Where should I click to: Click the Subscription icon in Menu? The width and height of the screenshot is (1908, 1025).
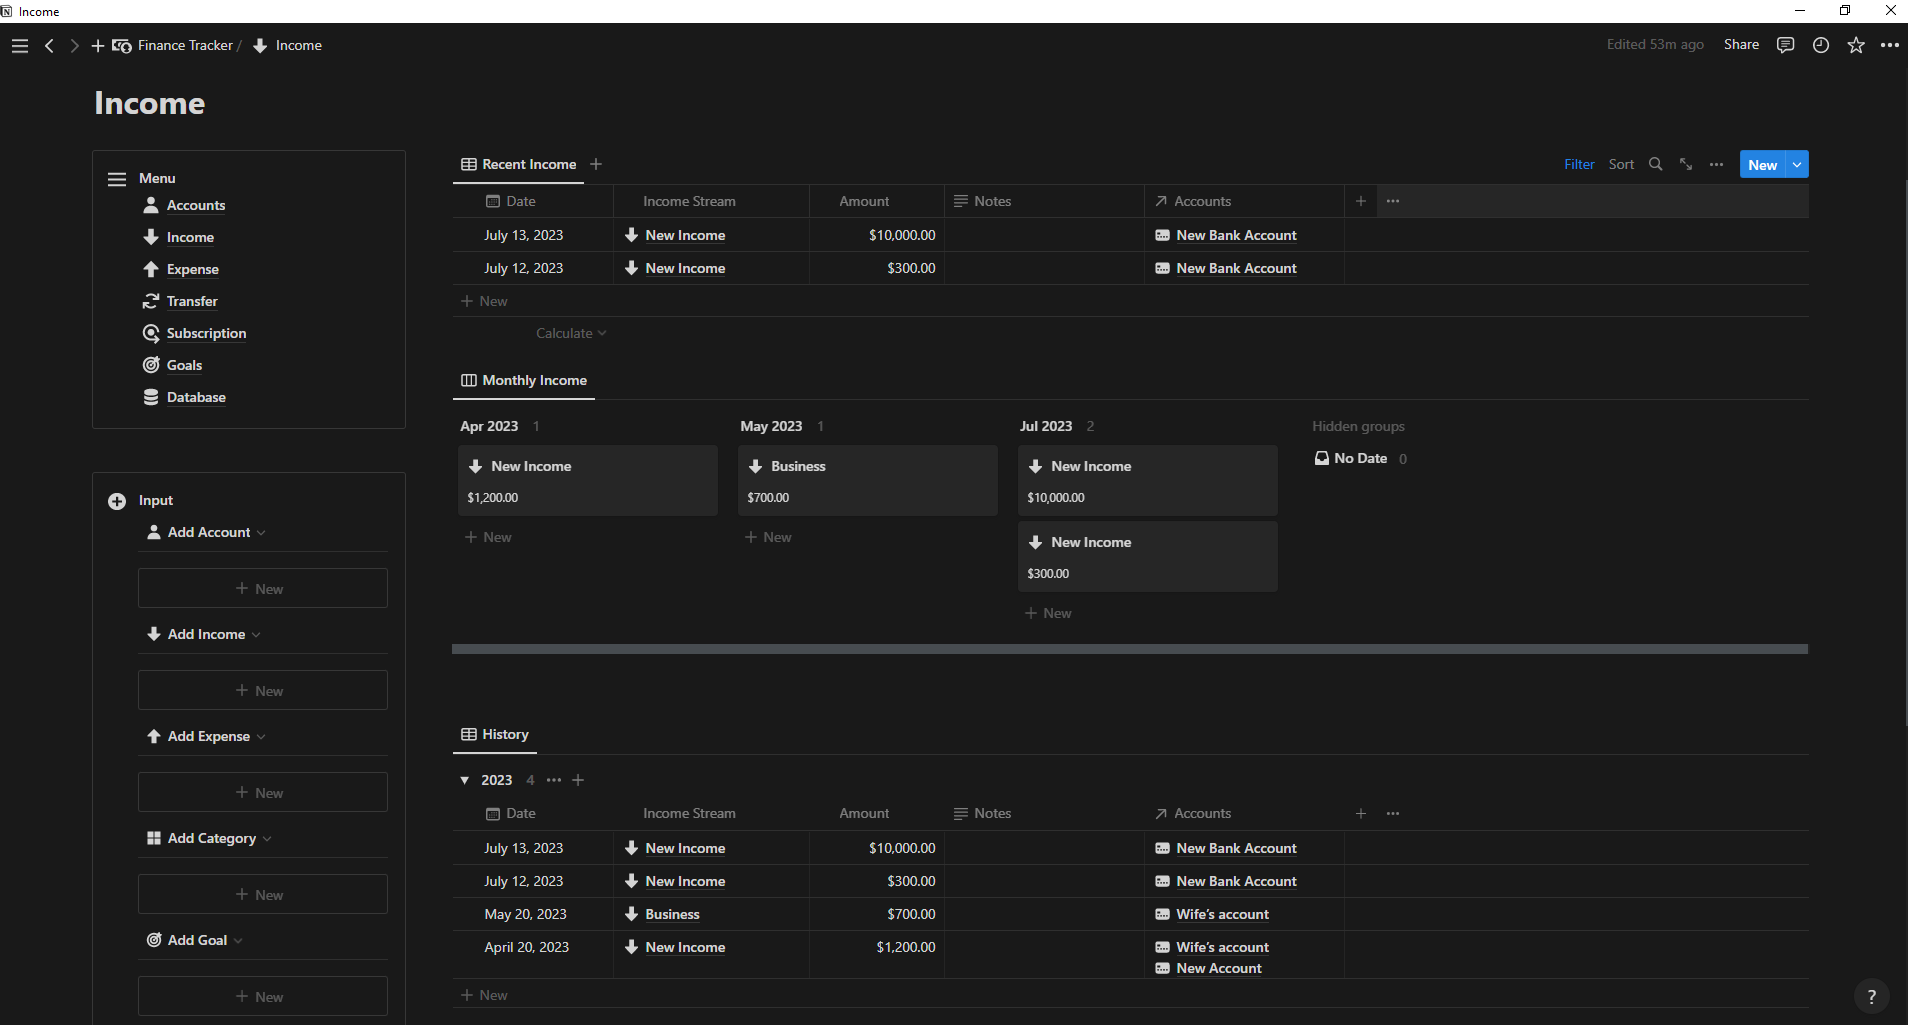click(x=151, y=333)
